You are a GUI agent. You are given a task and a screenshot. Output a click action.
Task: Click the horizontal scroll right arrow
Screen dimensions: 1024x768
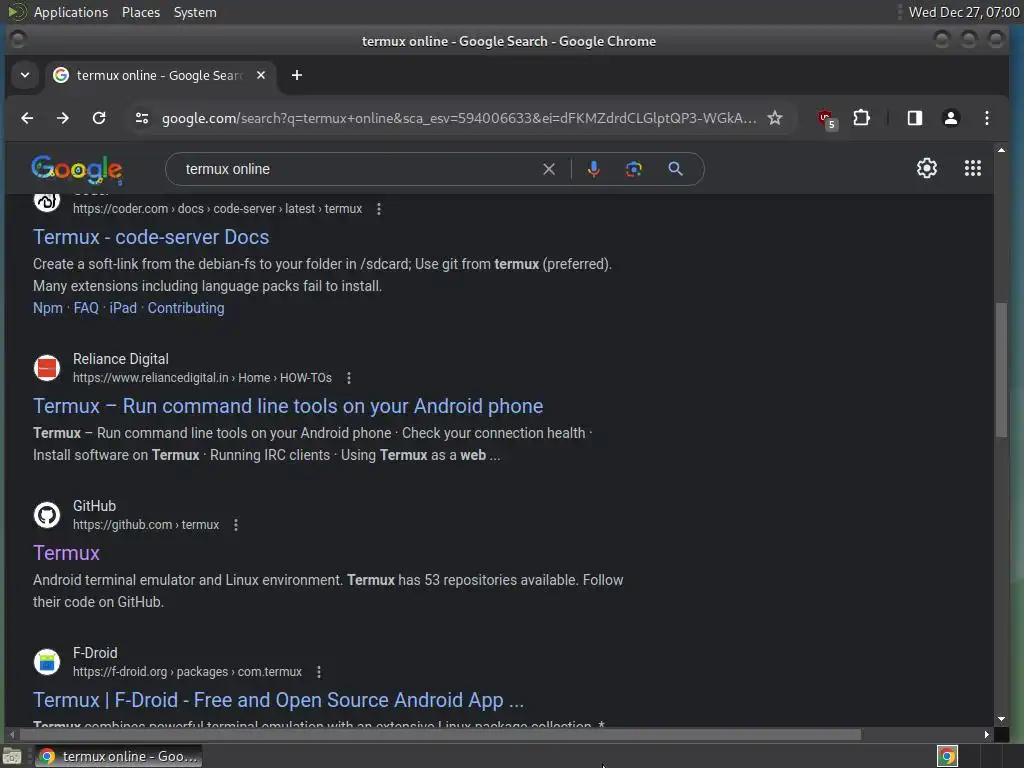click(x=986, y=735)
